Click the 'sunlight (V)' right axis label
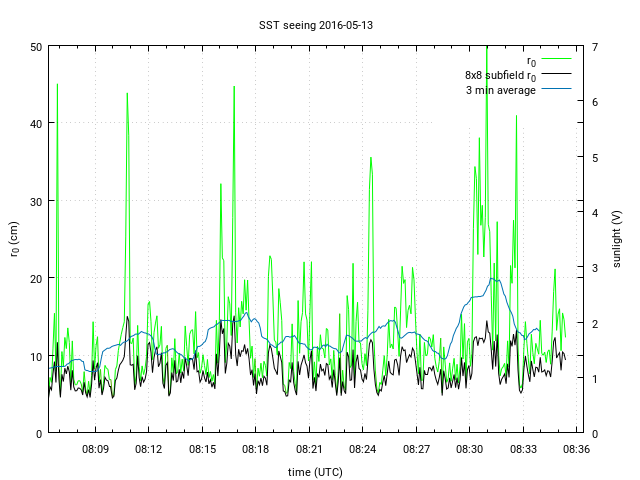 click(616, 239)
